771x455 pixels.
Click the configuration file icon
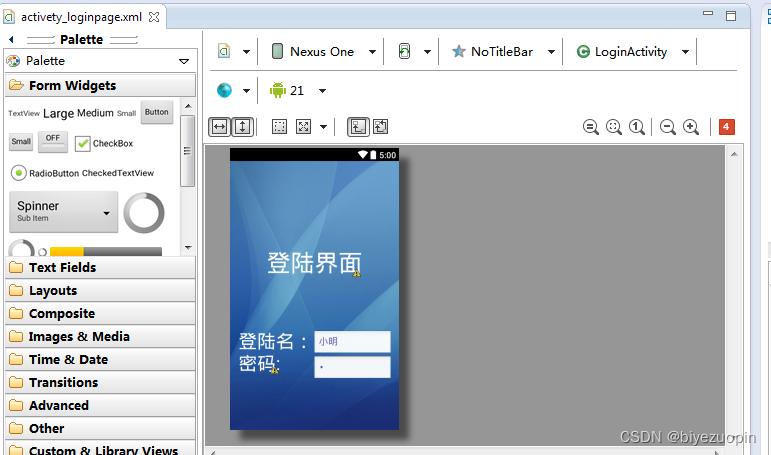(x=224, y=51)
